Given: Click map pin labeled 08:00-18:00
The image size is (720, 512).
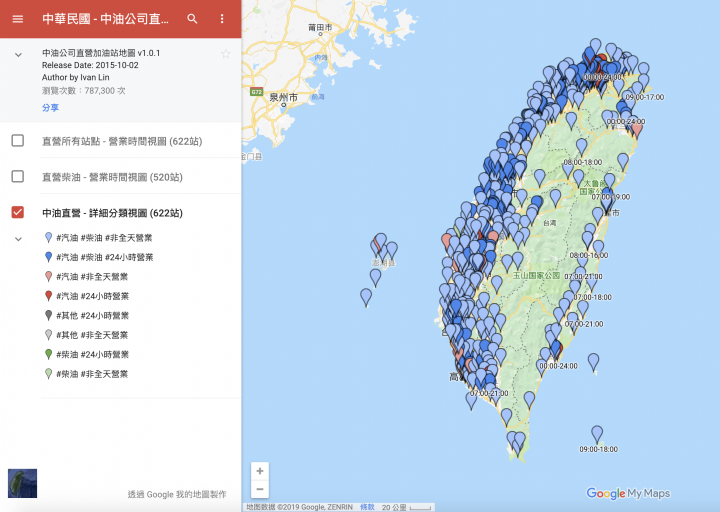Looking at the screenshot, I should pos(581,148).
